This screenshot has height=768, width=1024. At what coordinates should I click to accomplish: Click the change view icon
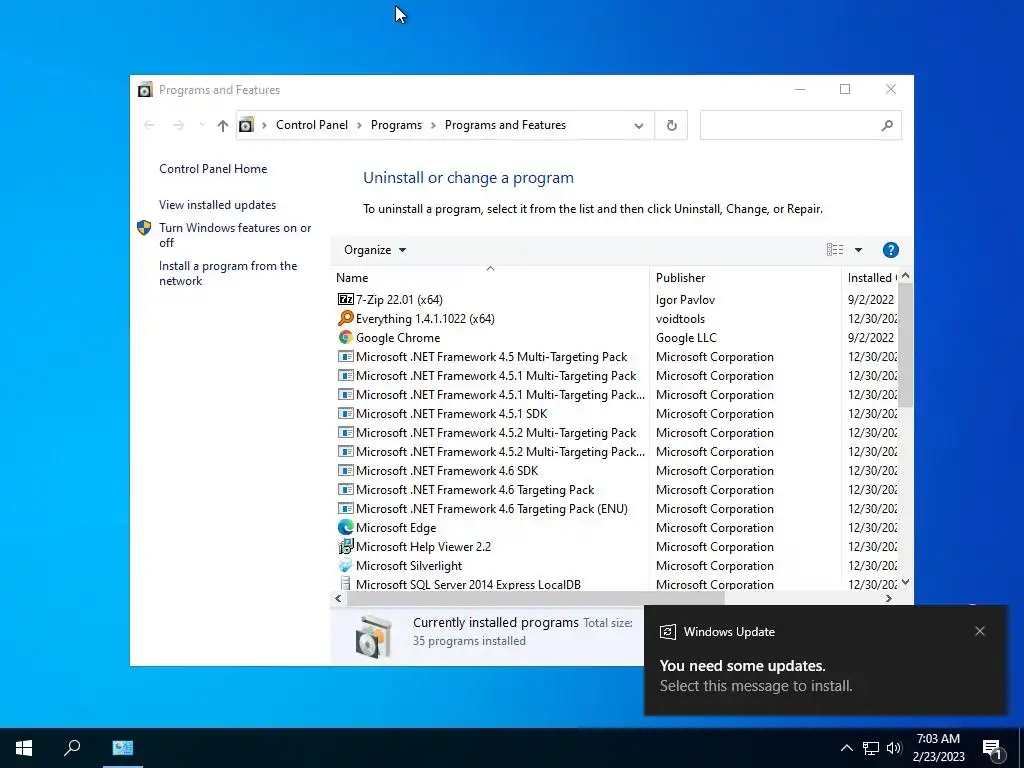click(835, 249)
